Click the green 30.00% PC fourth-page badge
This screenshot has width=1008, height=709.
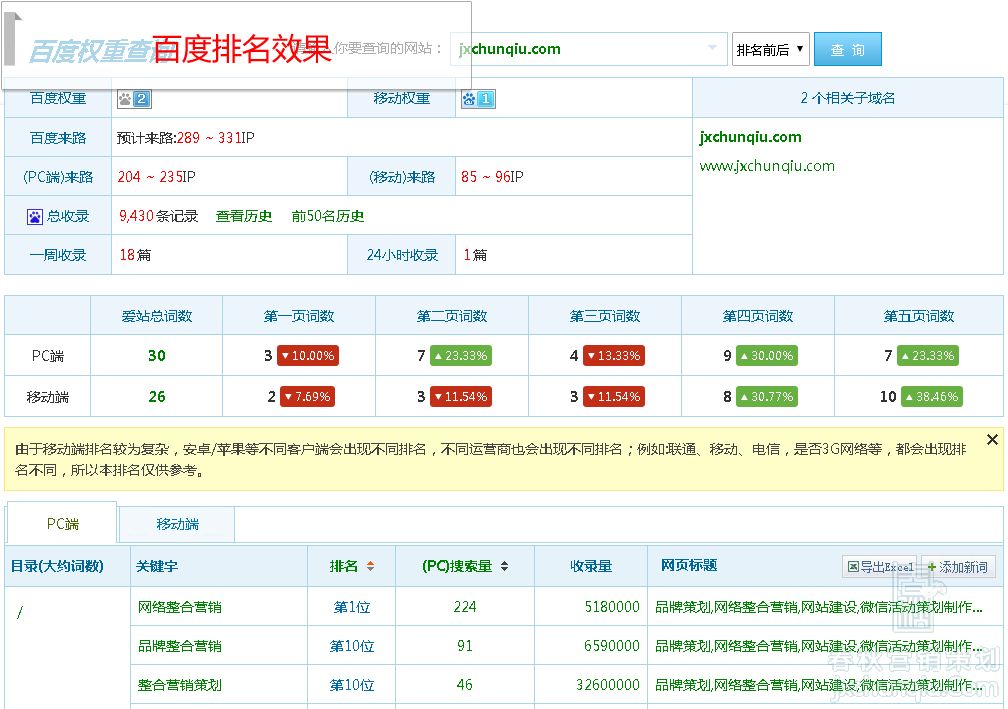click(767, 355)
